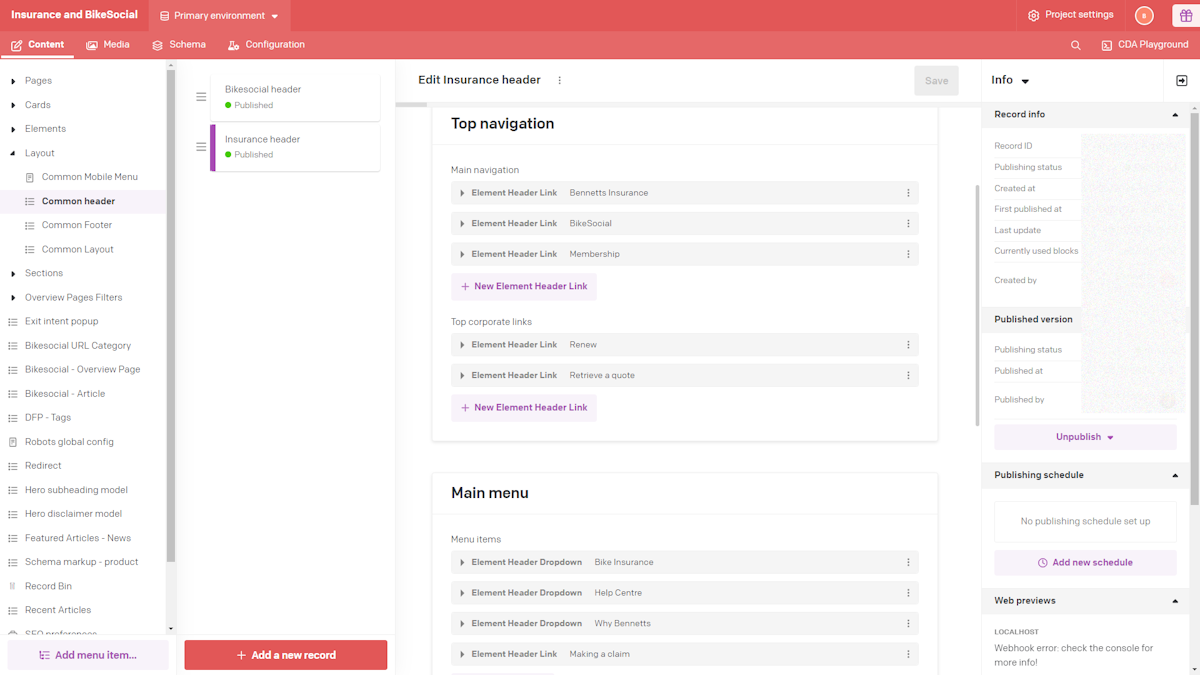Switch to the Schema tab
Viewport: 1200px width, 675px height.
[x=179, y=45]
